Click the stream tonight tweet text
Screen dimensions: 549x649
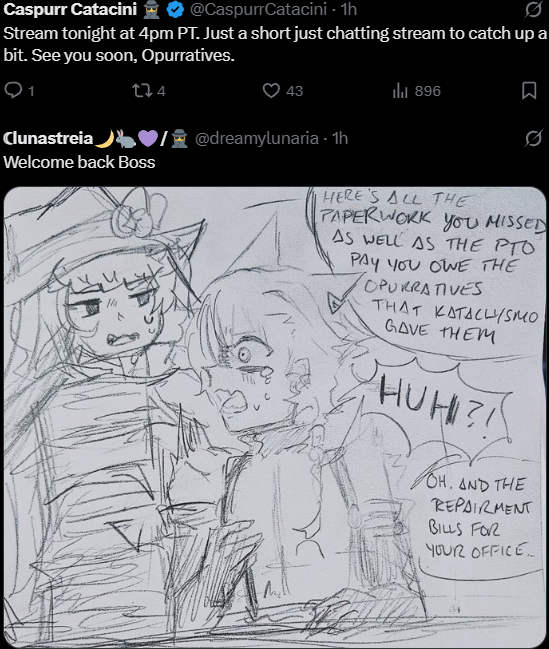pyautogui.click(x=275, y=44)
